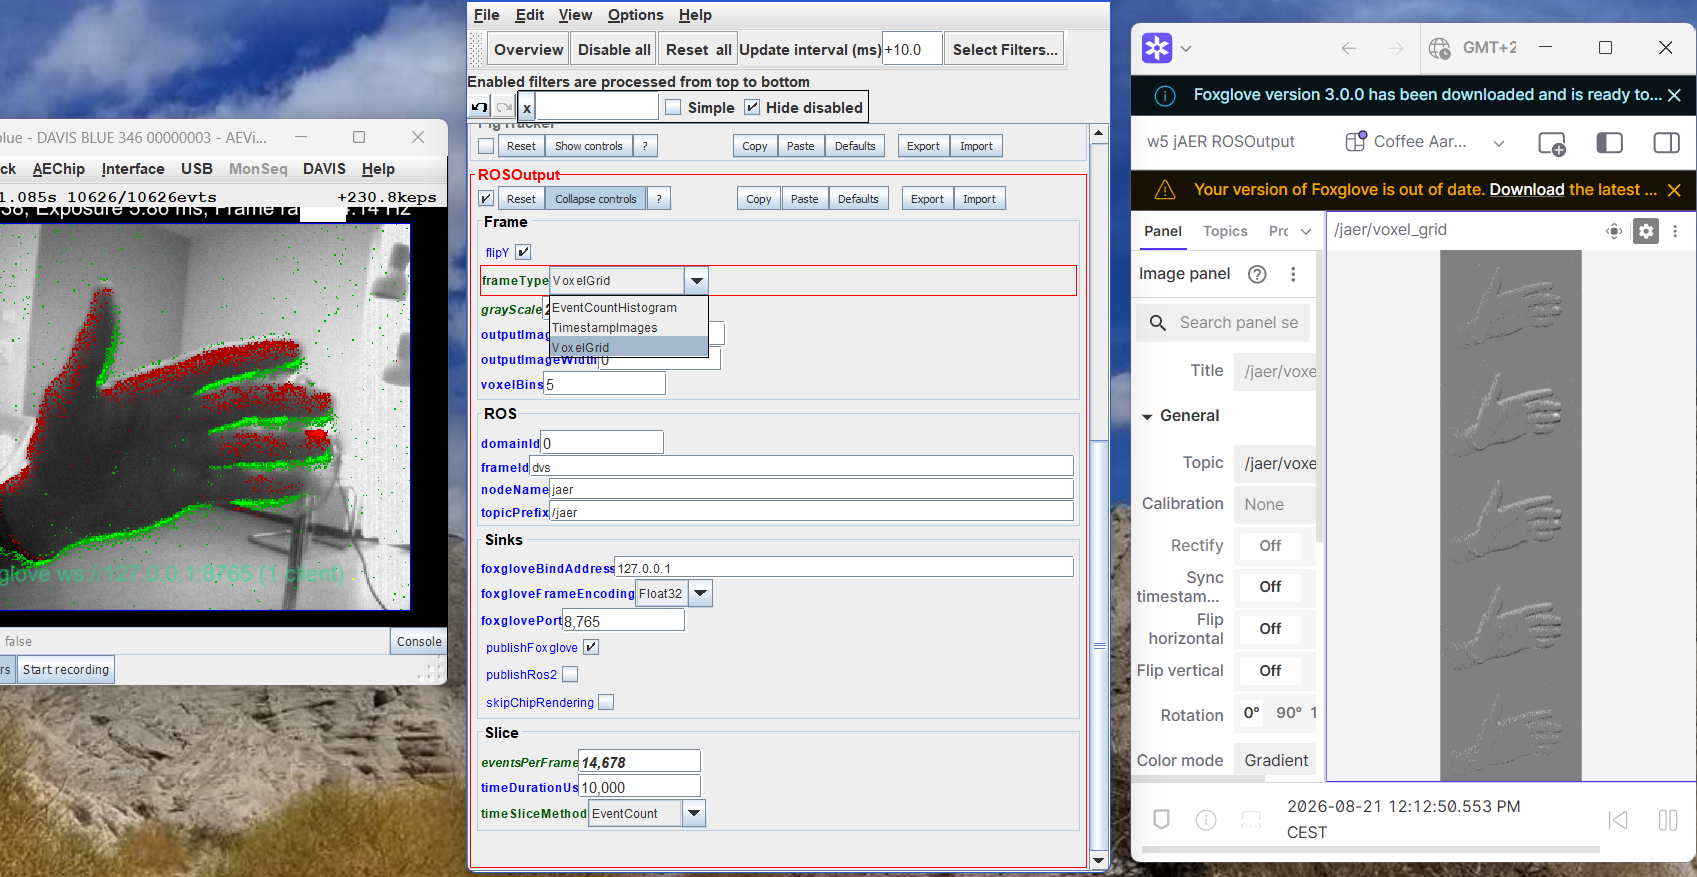
Task: Uncheck the publishFoxglove checkbox
Action: point(591,647)
